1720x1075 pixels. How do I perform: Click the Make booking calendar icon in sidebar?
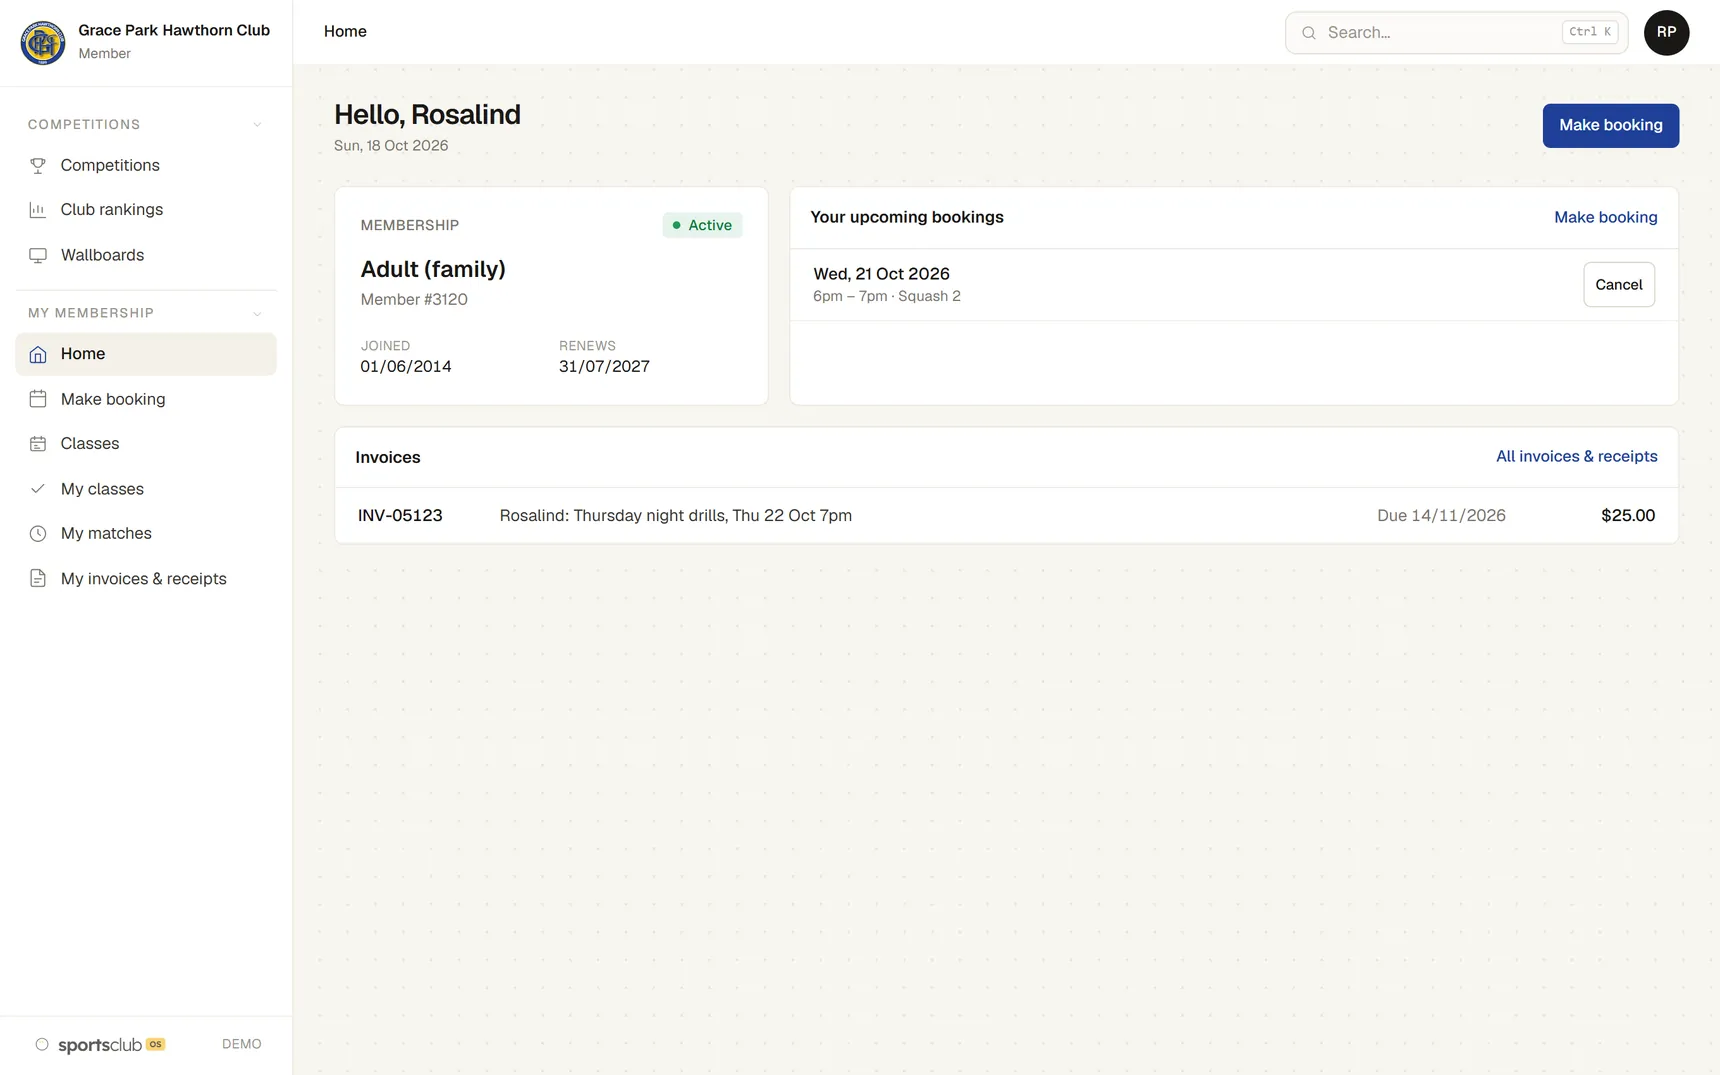tap(38, 399)
